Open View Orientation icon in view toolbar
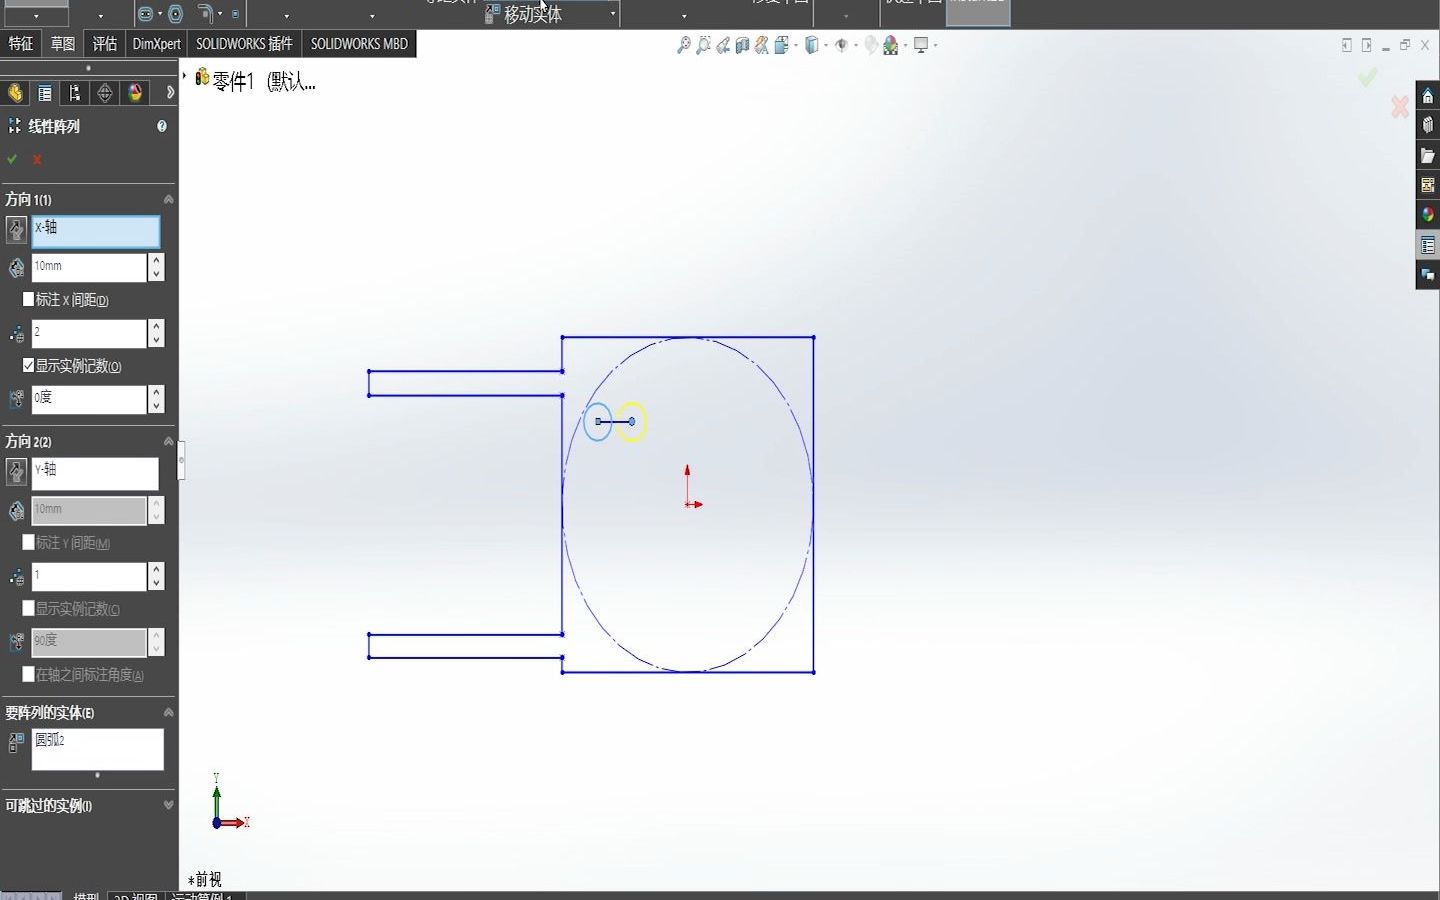The height and width of the screenshot is (900, 1440). point(781,45)
